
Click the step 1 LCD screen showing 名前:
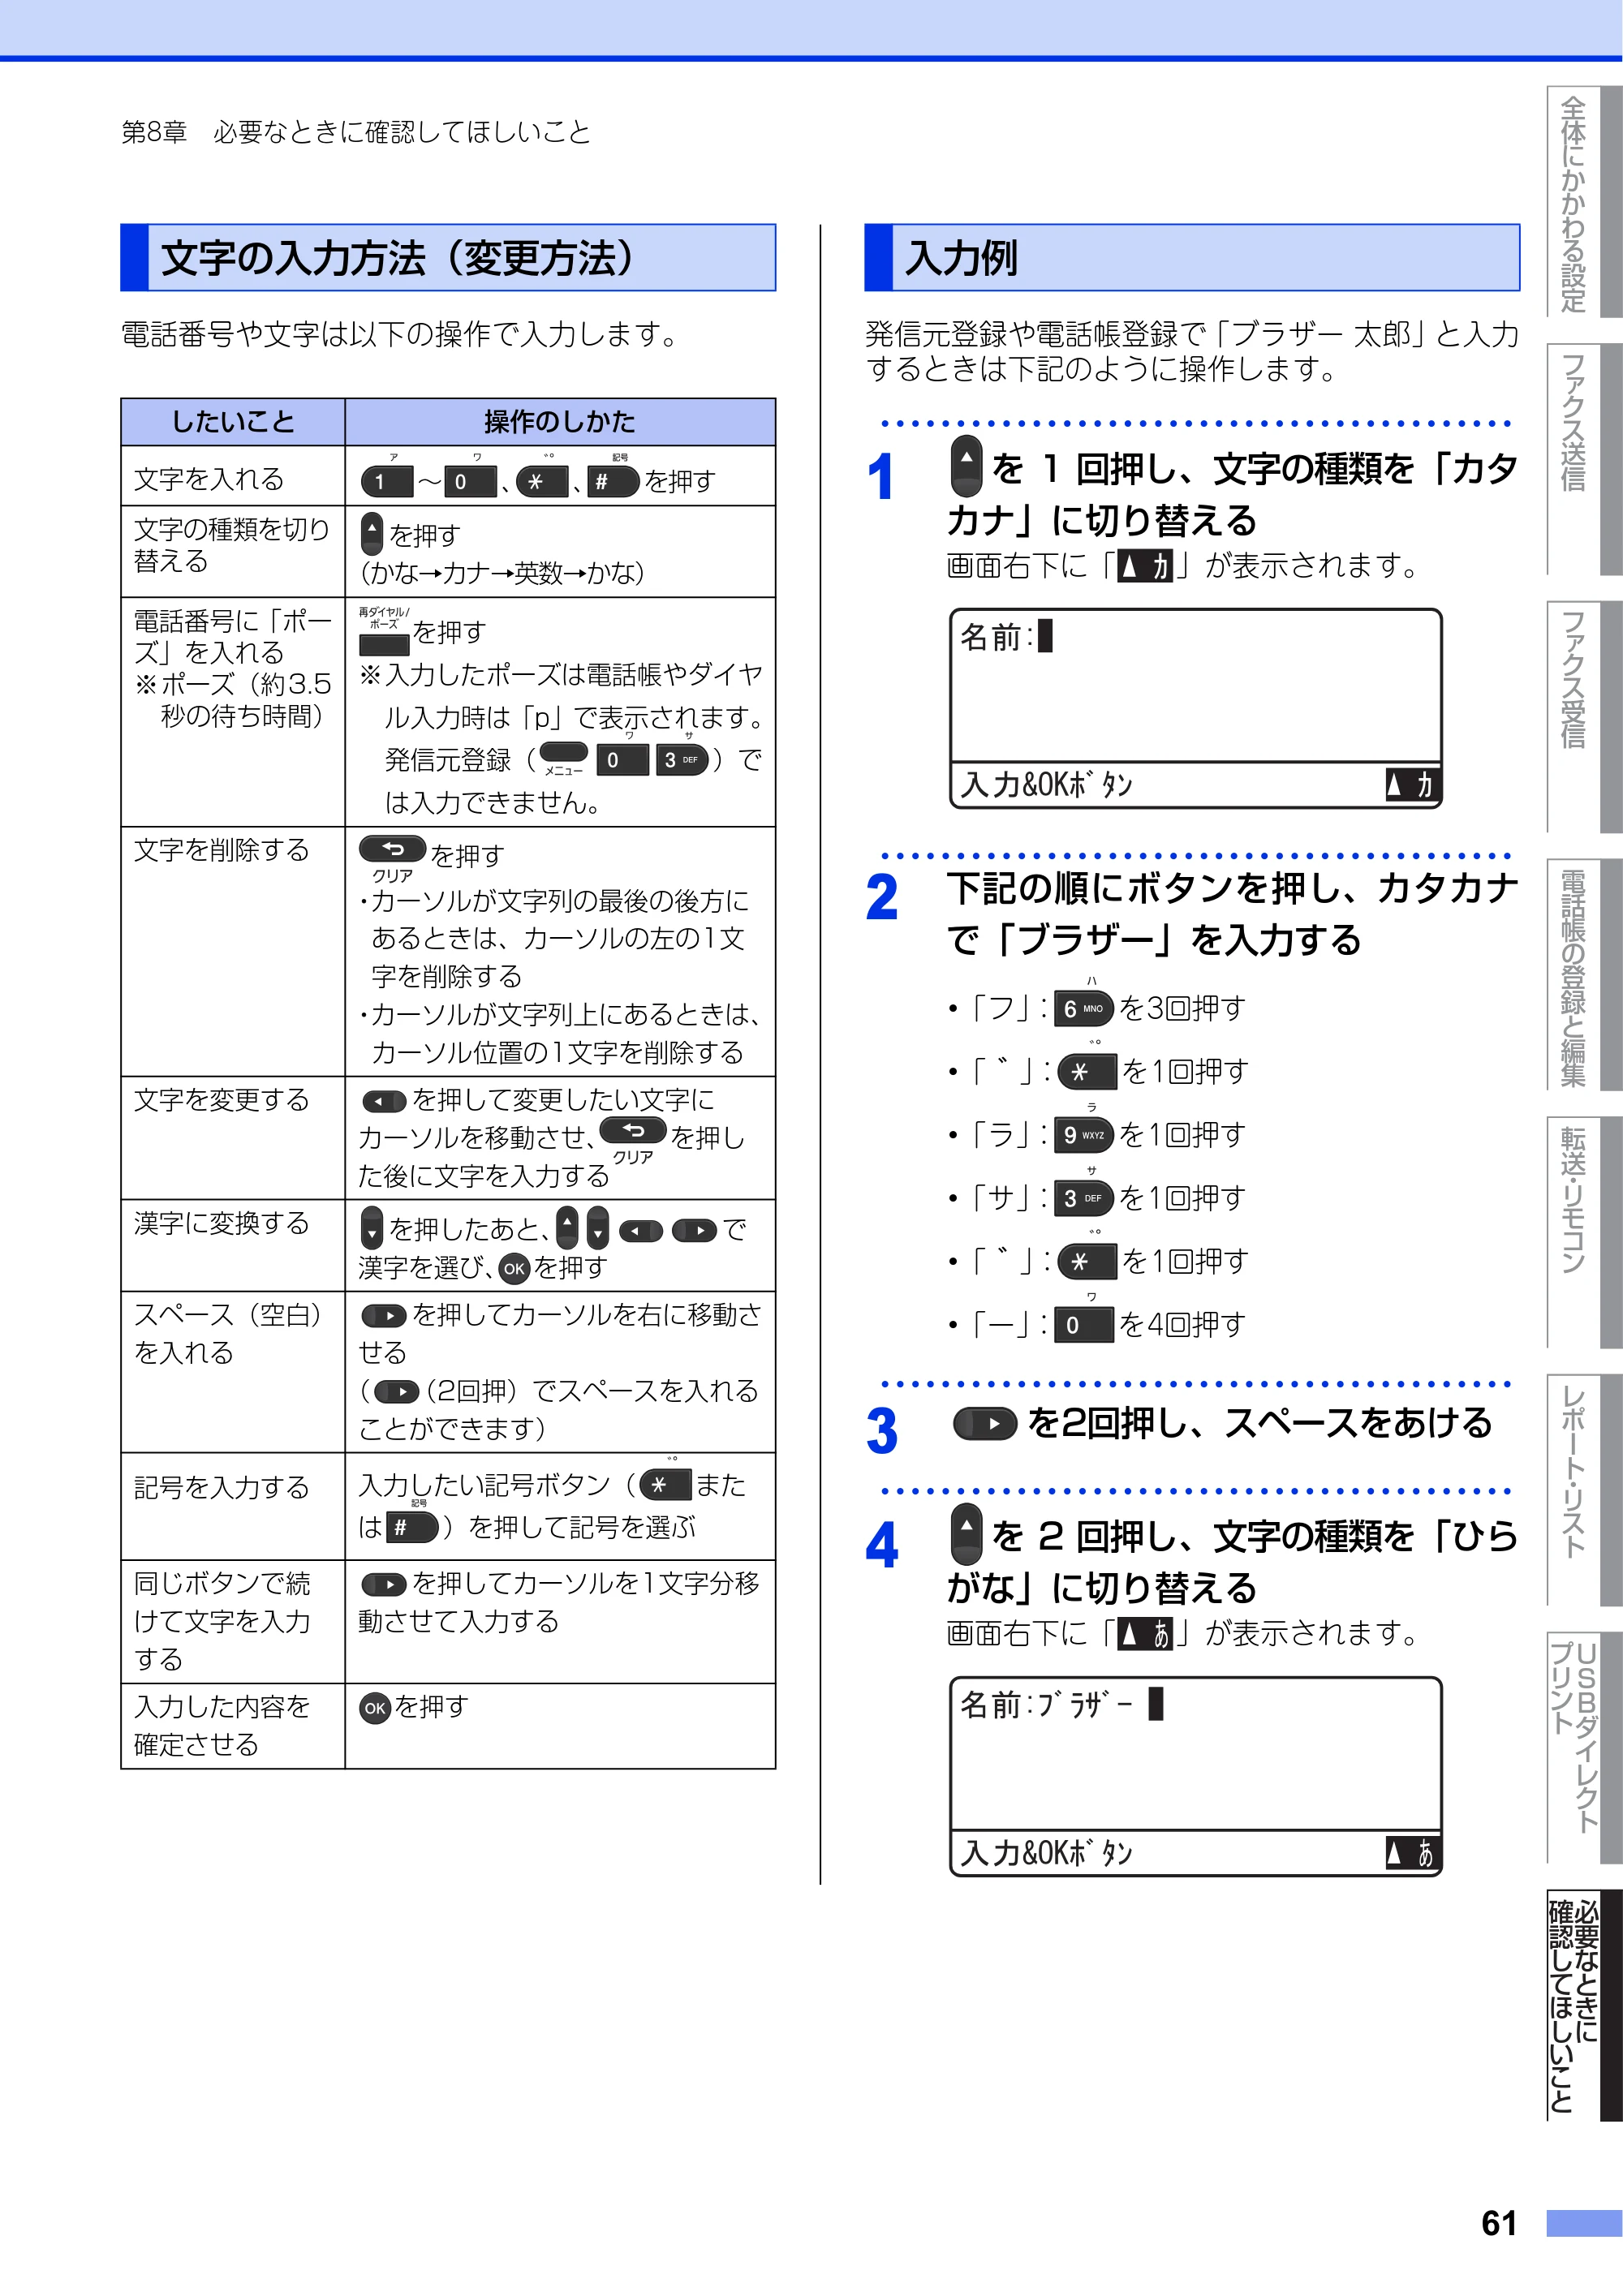click(1196, 708)
